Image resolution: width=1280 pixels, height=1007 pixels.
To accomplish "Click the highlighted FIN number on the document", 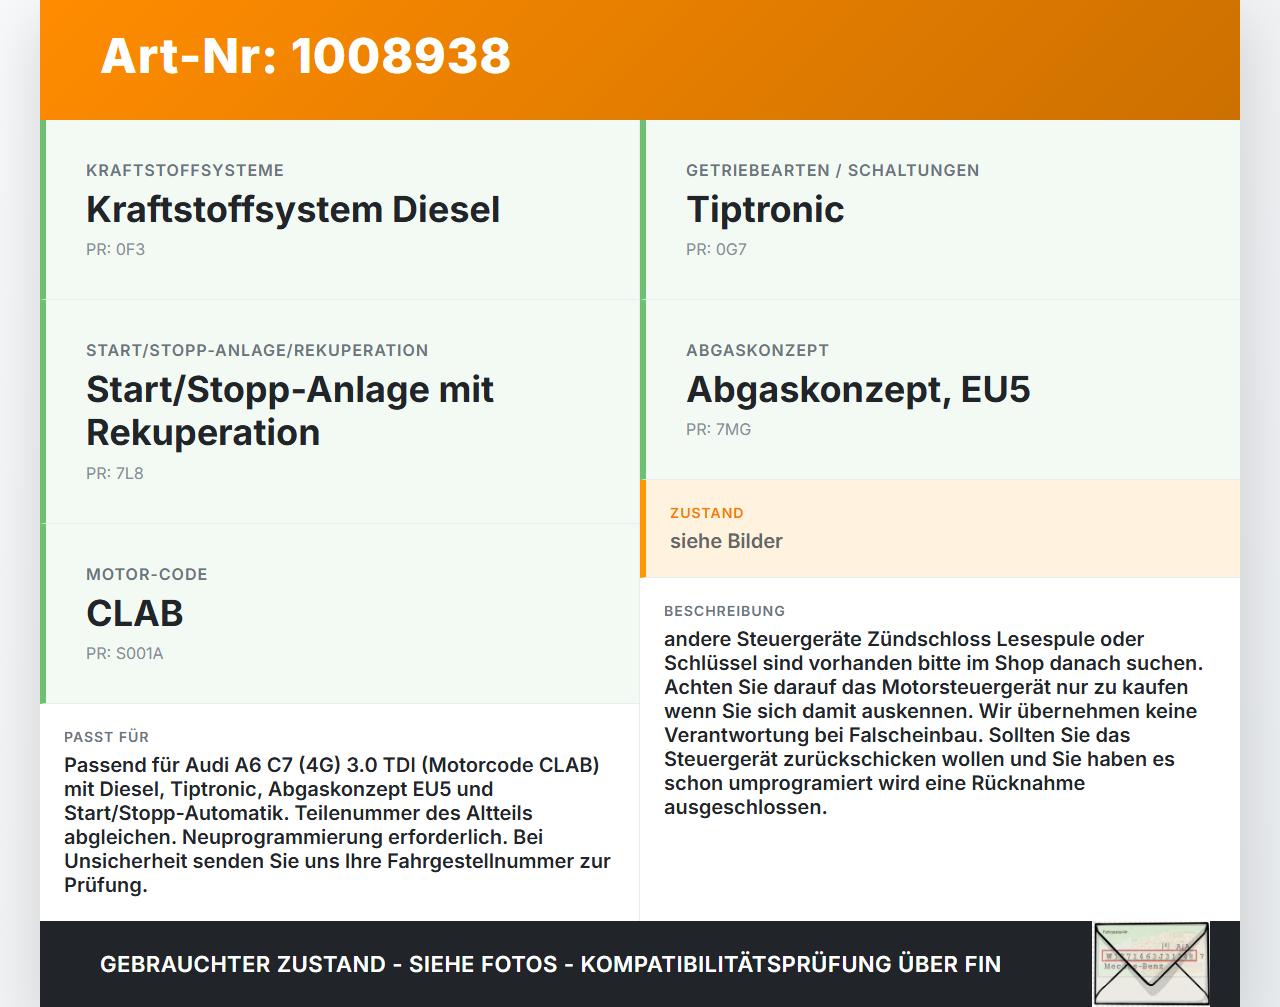I will coord(1148,955).
